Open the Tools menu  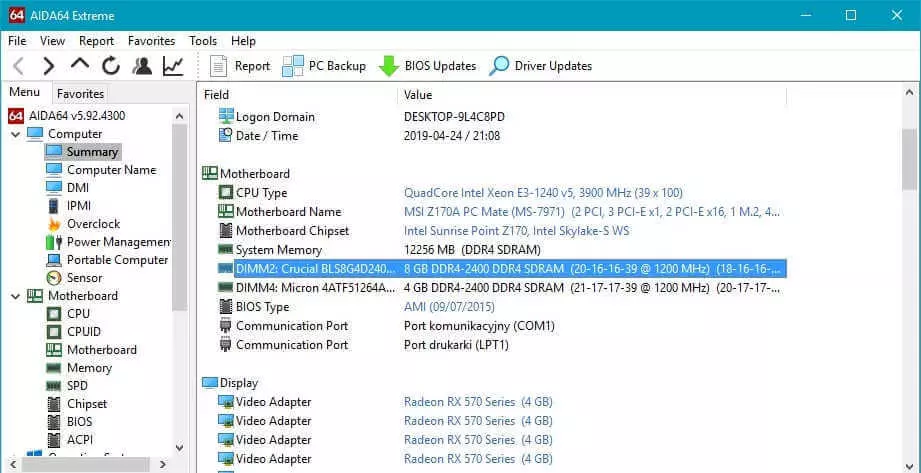(203, 41)
